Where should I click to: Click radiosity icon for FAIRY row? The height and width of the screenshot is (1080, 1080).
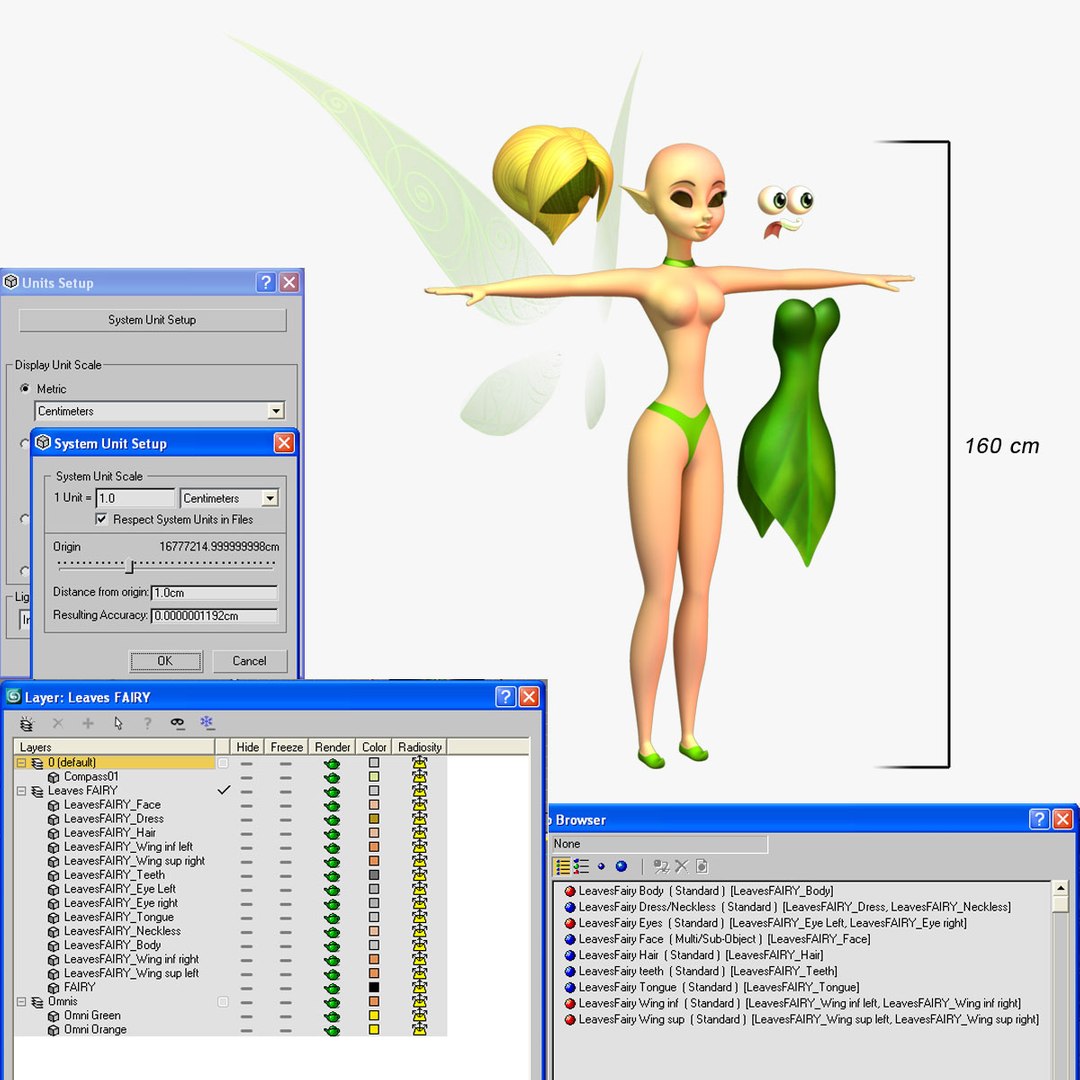(x=419, y=988)
